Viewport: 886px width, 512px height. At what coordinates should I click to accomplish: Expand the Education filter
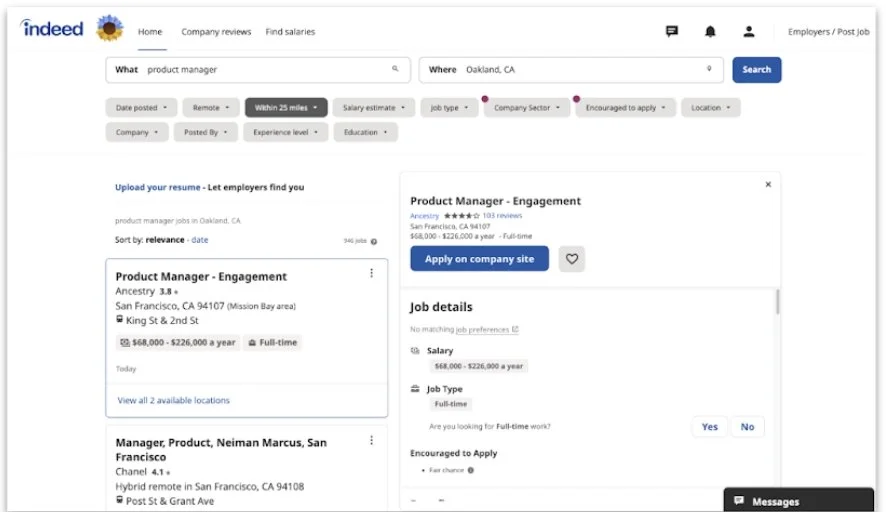click(x=365, y=132)
